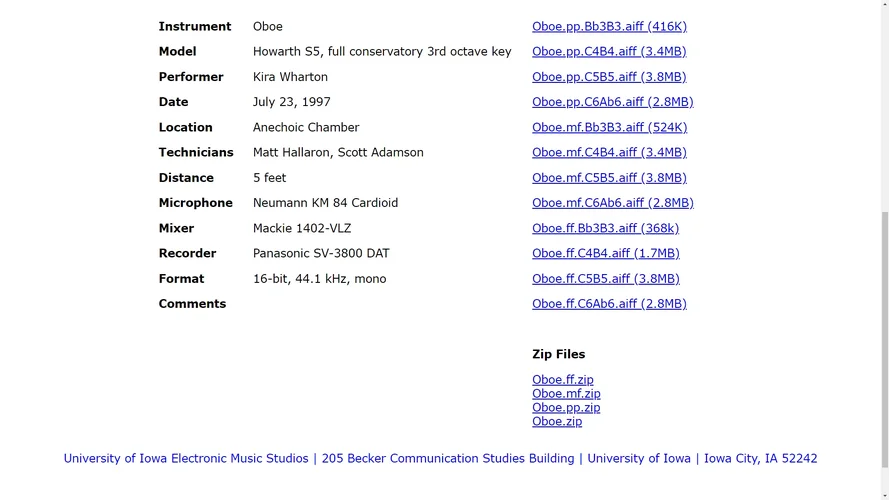Download Oboe.ff.C4B4.aiff recording
This screenshot has width=889, height=500.
tap(605, 254)
